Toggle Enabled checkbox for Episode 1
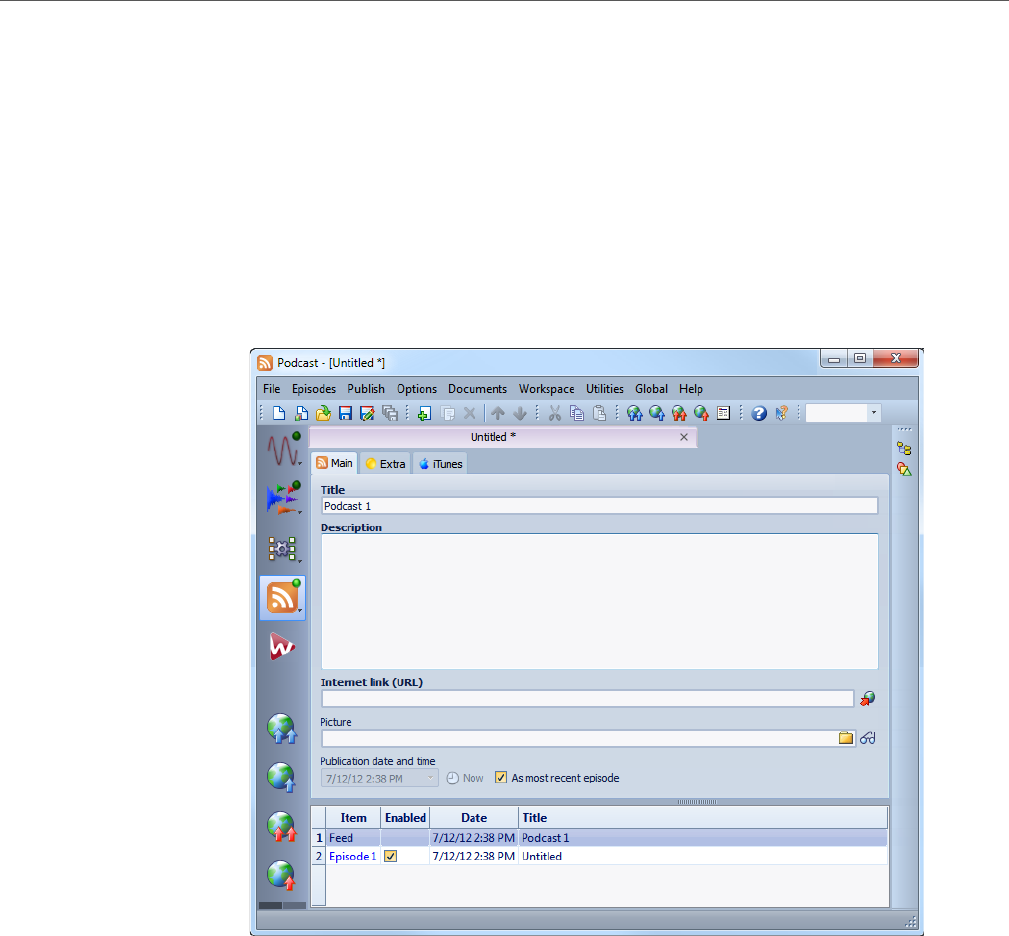1009x936 pixels. [391, 856]
